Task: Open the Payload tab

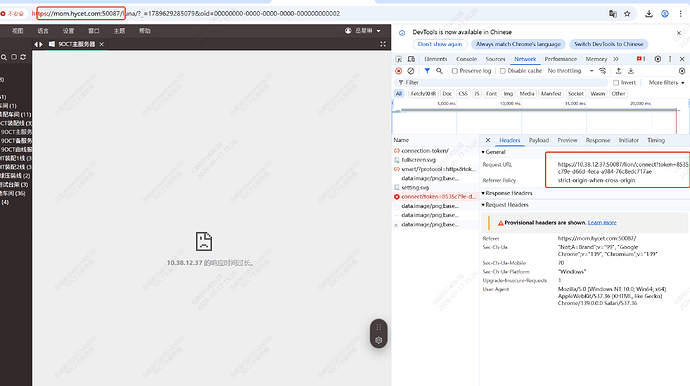Action: (539, 140)
